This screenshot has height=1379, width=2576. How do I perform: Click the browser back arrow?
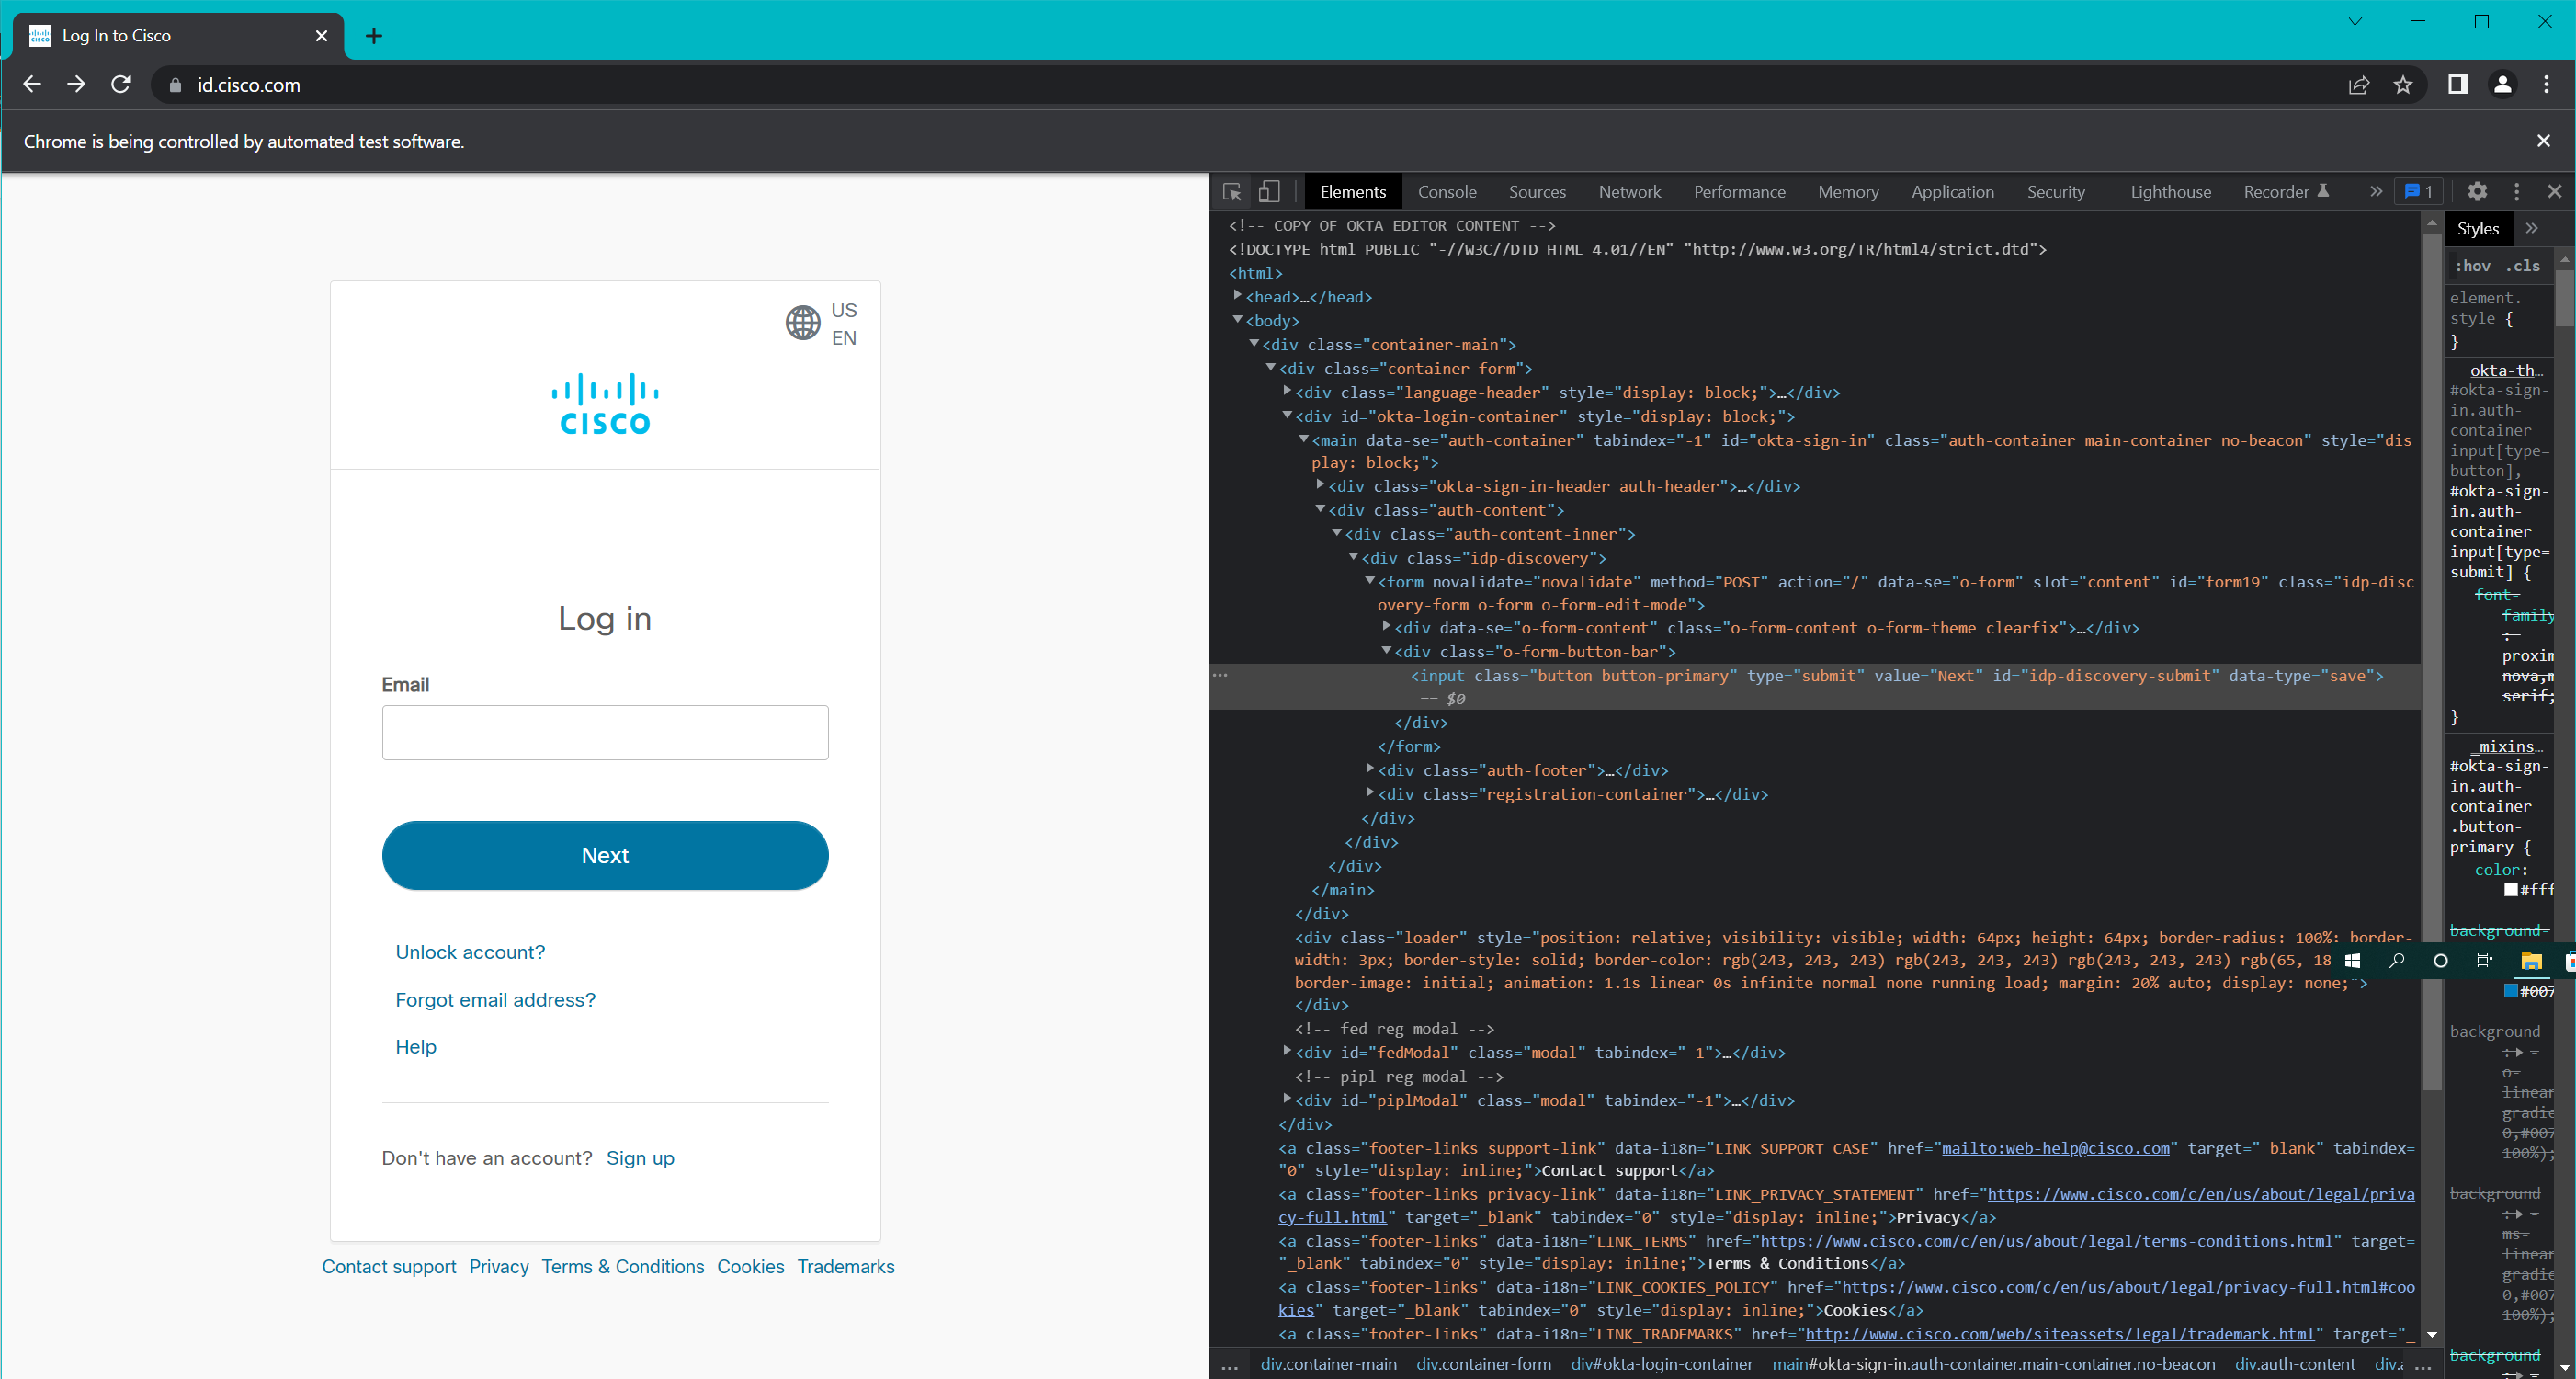point(32,85)
